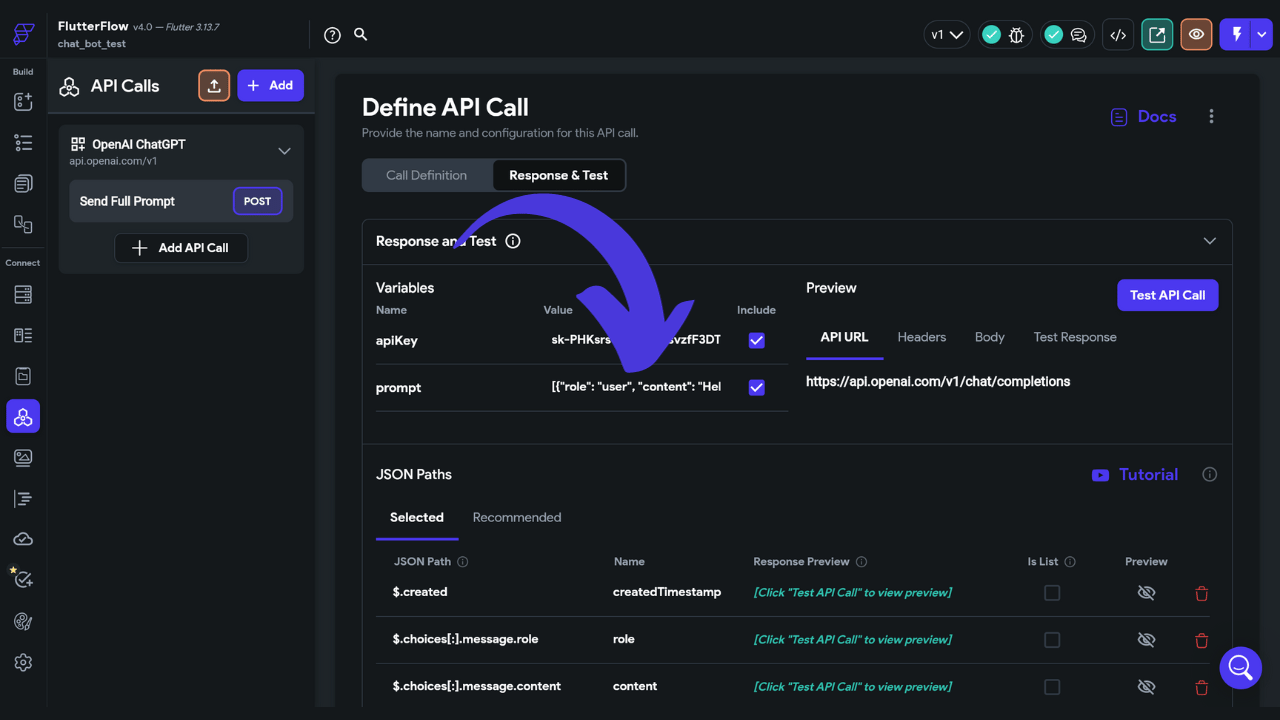Screen dimensions: 1280x720
Task: Open the comments icon in top bar
Action: [1078, 35]
